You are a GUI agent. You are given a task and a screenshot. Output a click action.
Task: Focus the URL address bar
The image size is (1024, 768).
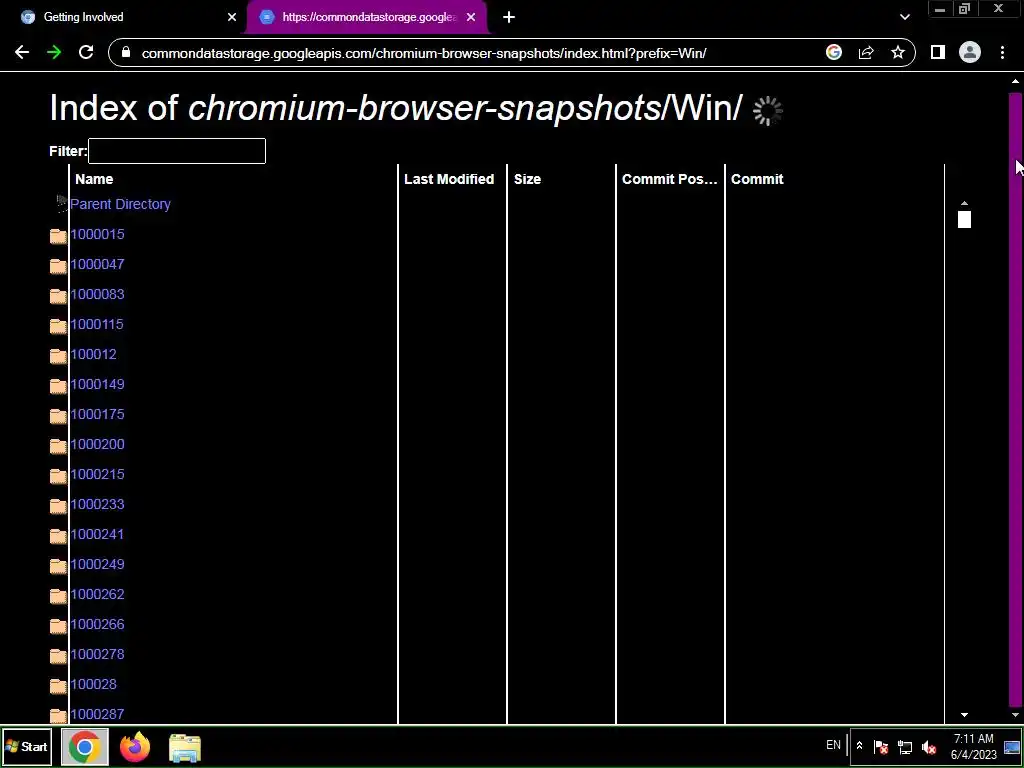click(x=423, y=53)
